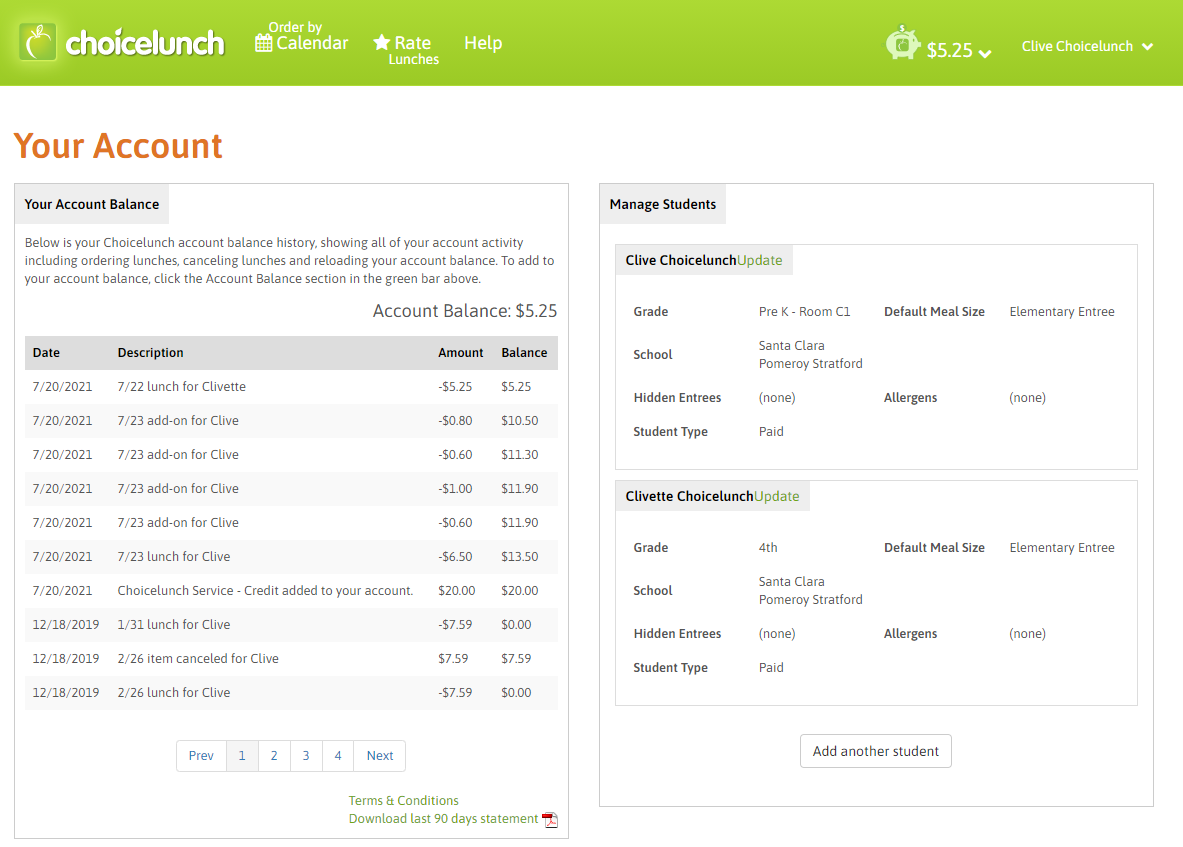Click the -$1.00 amount cell
The width and height of the screenshot is (1183, 847).
(x=455, y=489)
